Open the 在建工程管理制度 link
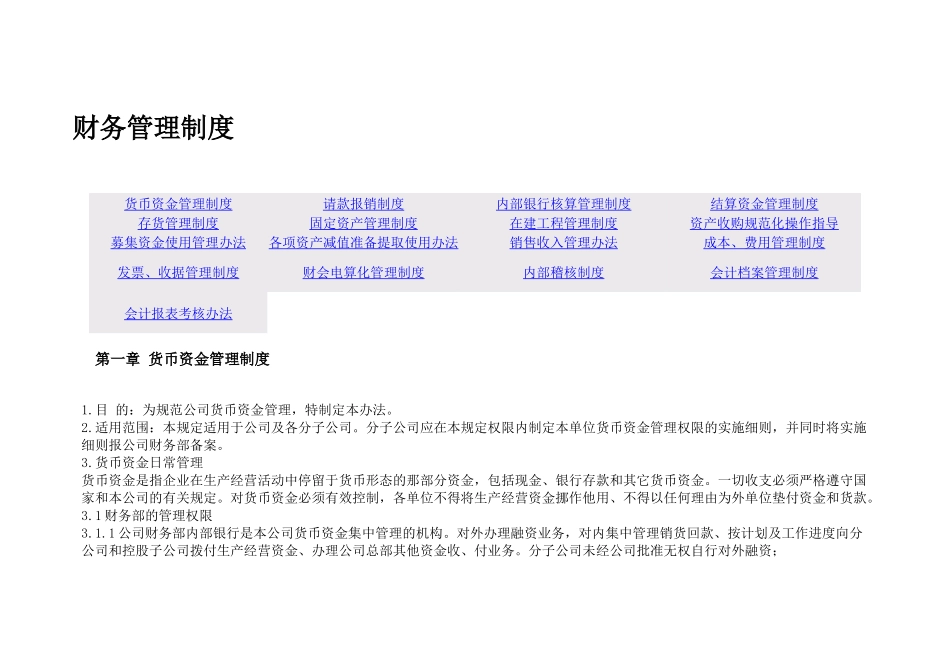The height and width of the screenshot is (672, 950). tap(563, 224)
